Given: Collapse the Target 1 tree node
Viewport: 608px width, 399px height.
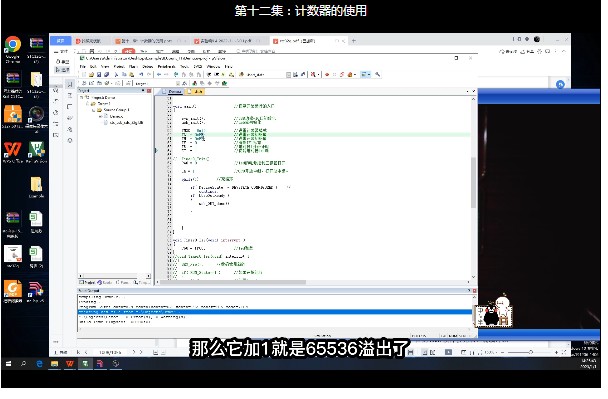Looking at the screenshot, I should pyautogui.click(x=87, y=104).
